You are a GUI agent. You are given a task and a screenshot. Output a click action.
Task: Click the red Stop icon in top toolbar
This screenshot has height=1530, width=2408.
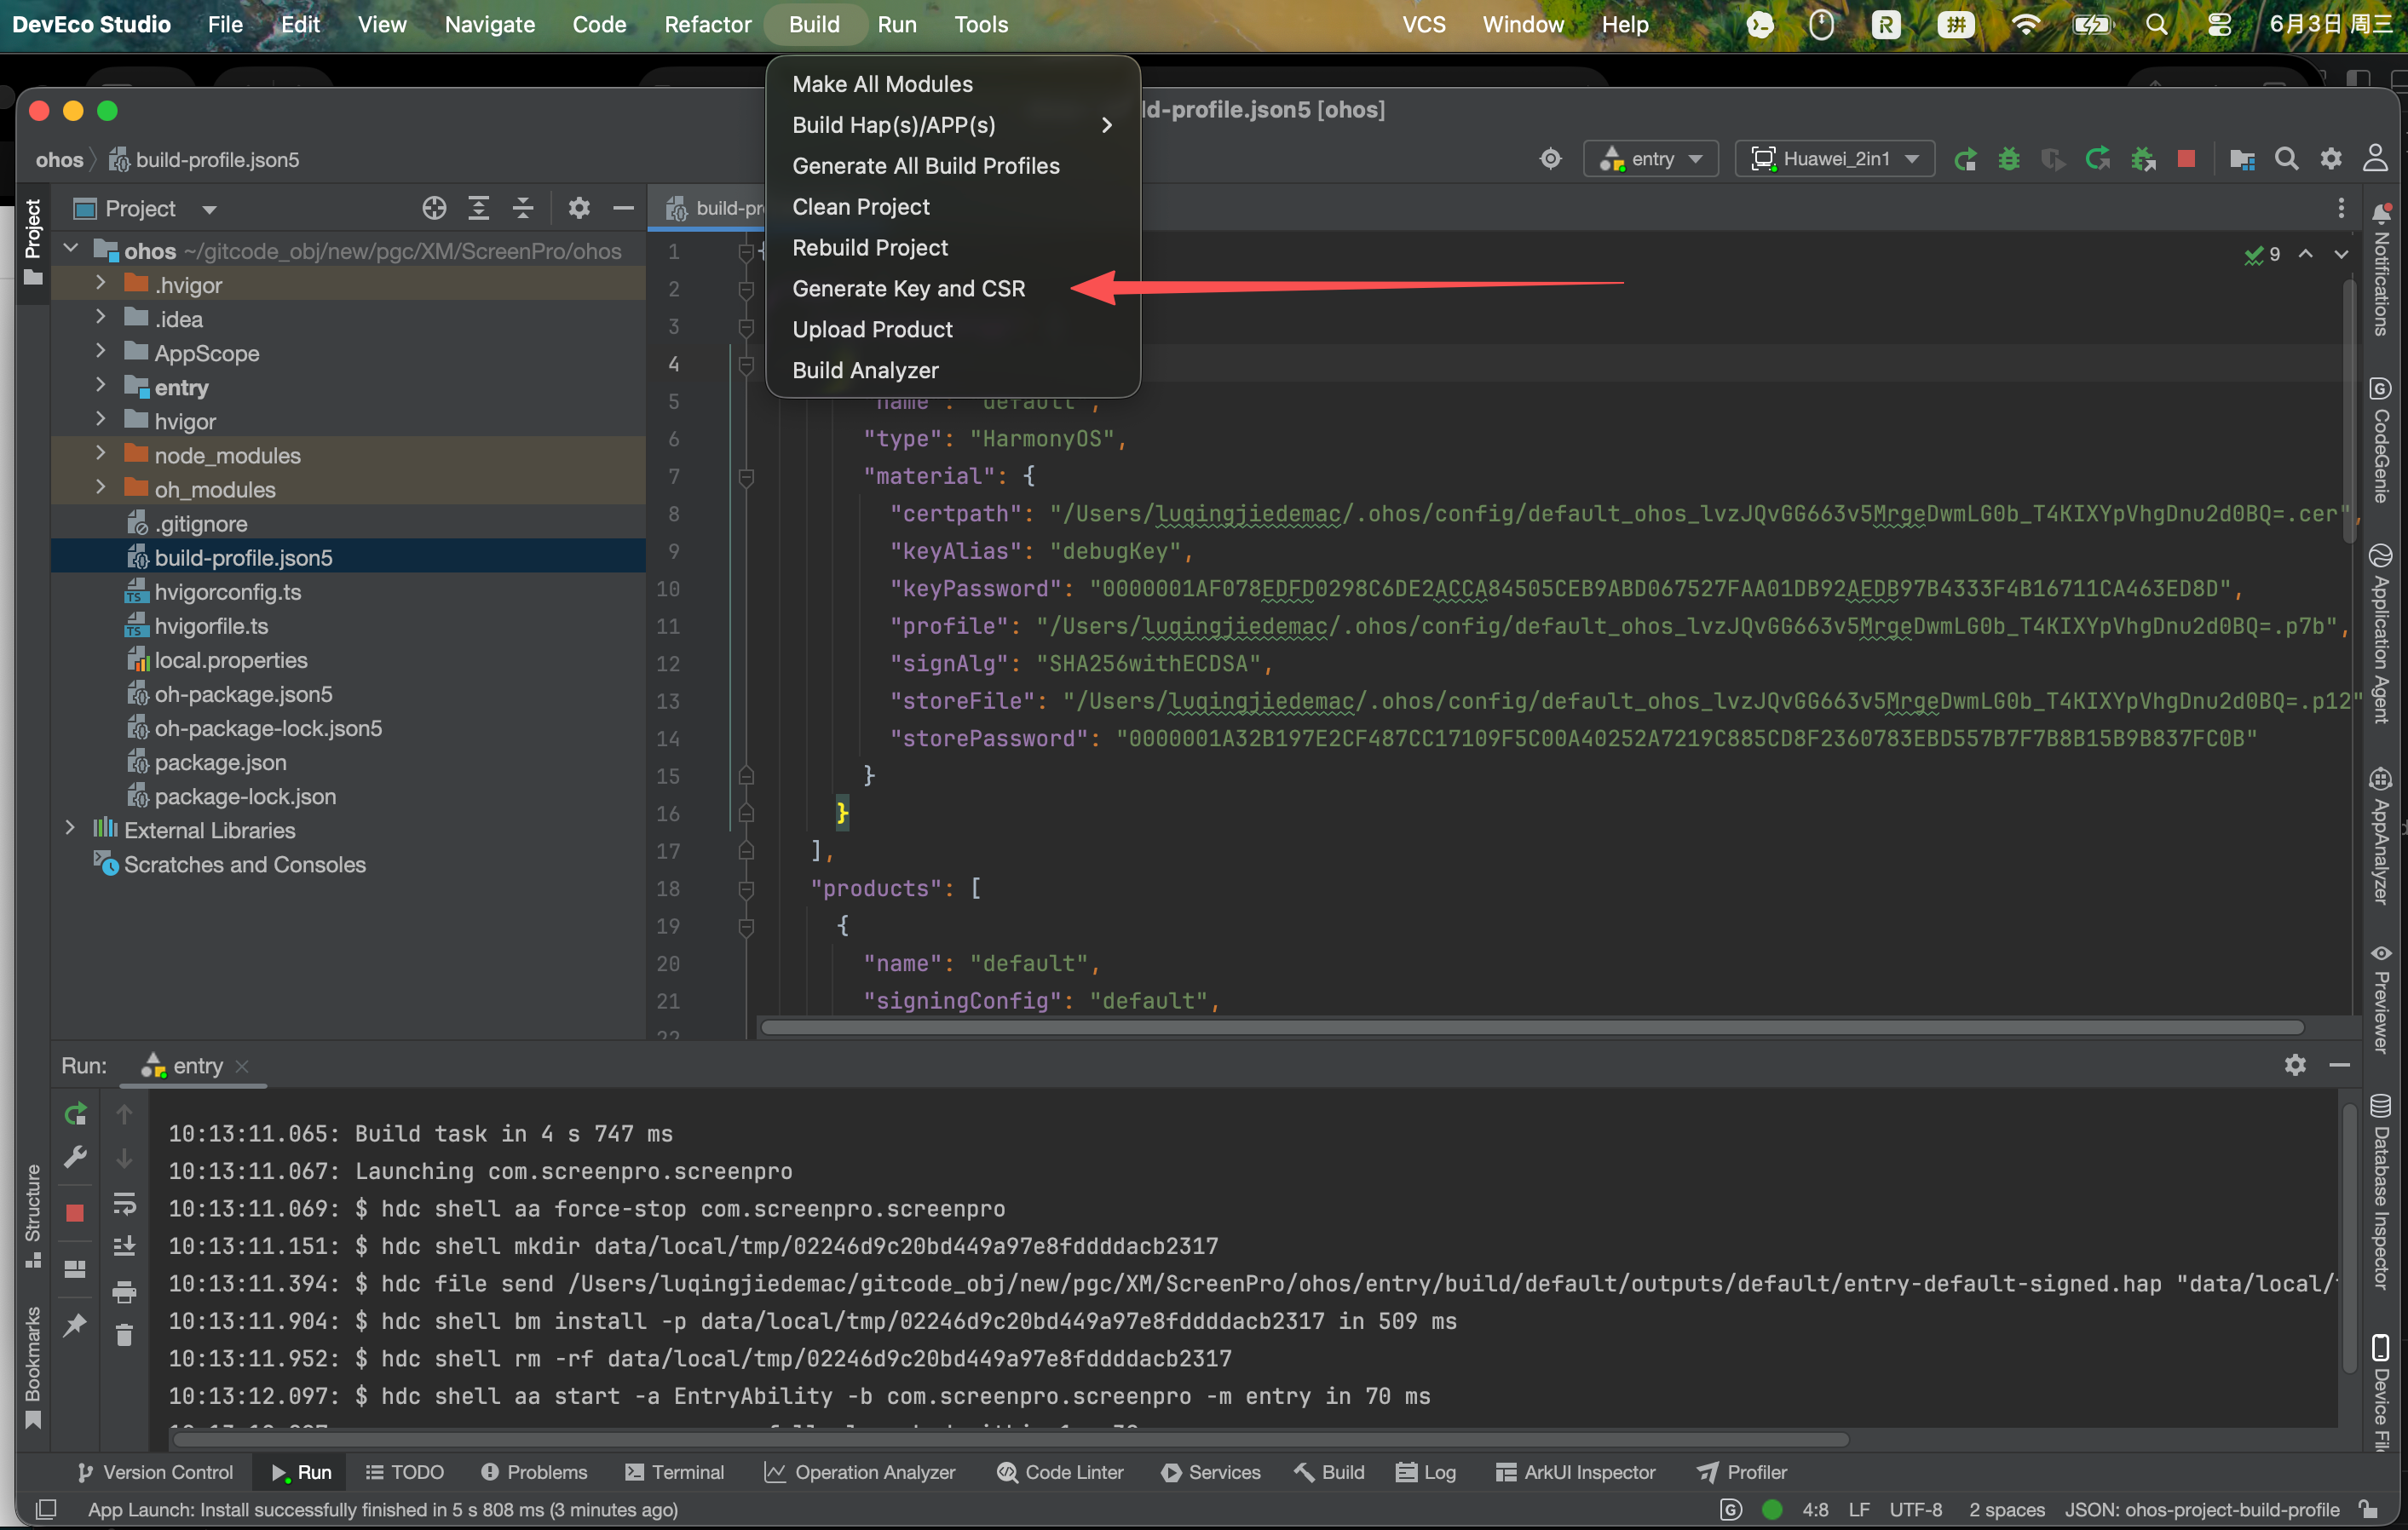coord(2186,159)
